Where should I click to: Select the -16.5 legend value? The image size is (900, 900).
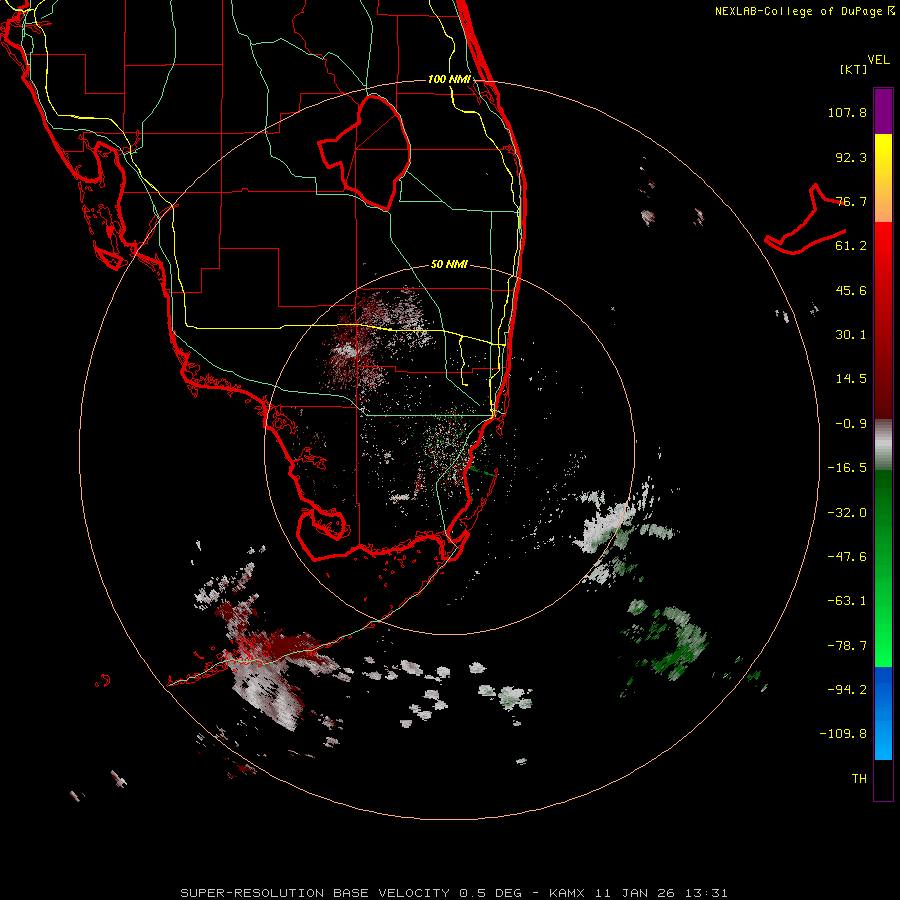pyautogui.click(x=847, y=468)
